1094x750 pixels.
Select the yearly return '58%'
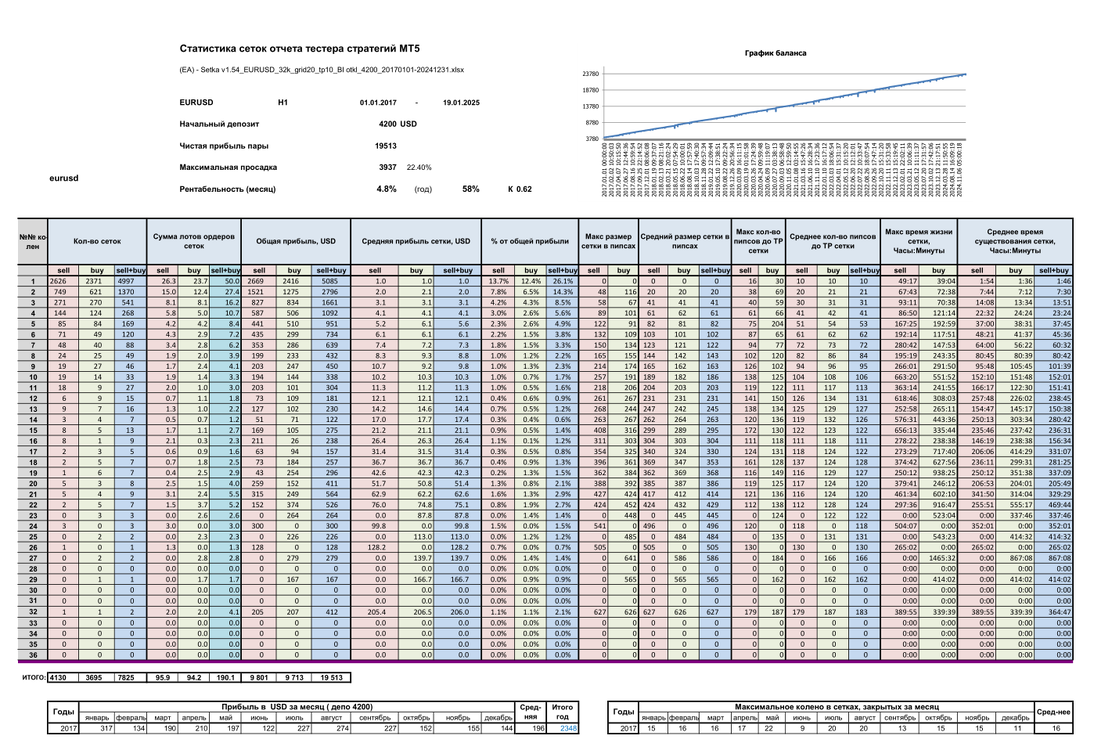pos(471,189)
